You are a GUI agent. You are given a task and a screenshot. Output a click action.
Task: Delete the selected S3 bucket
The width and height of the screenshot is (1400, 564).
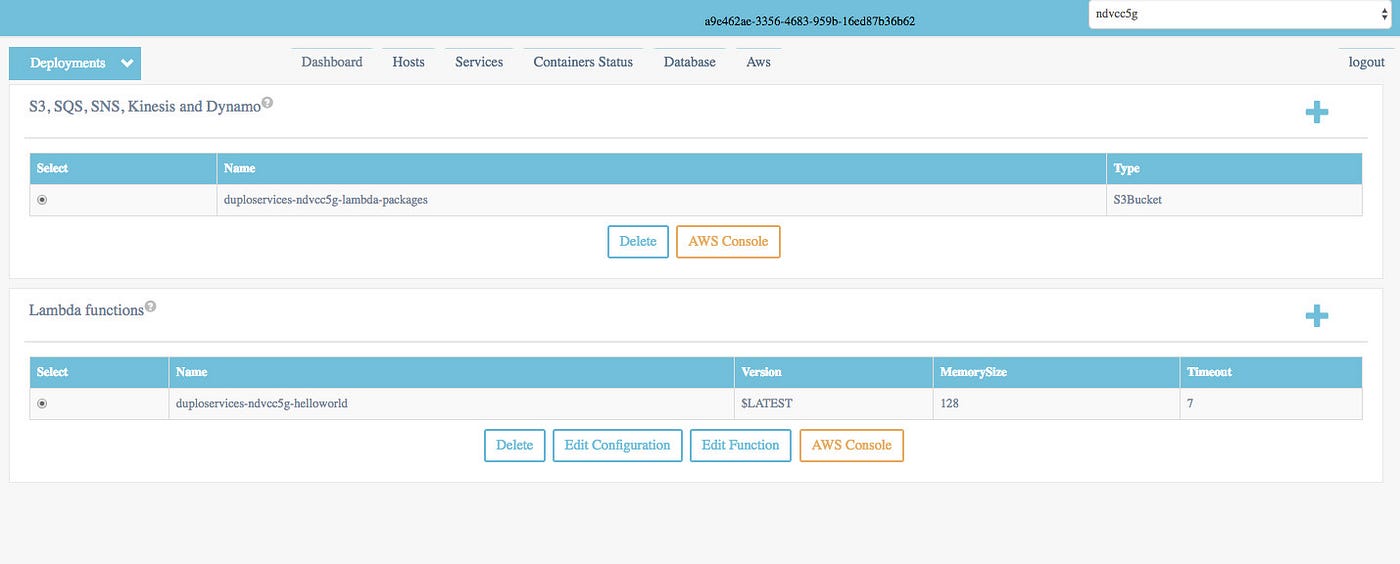[x=638, y=242]
